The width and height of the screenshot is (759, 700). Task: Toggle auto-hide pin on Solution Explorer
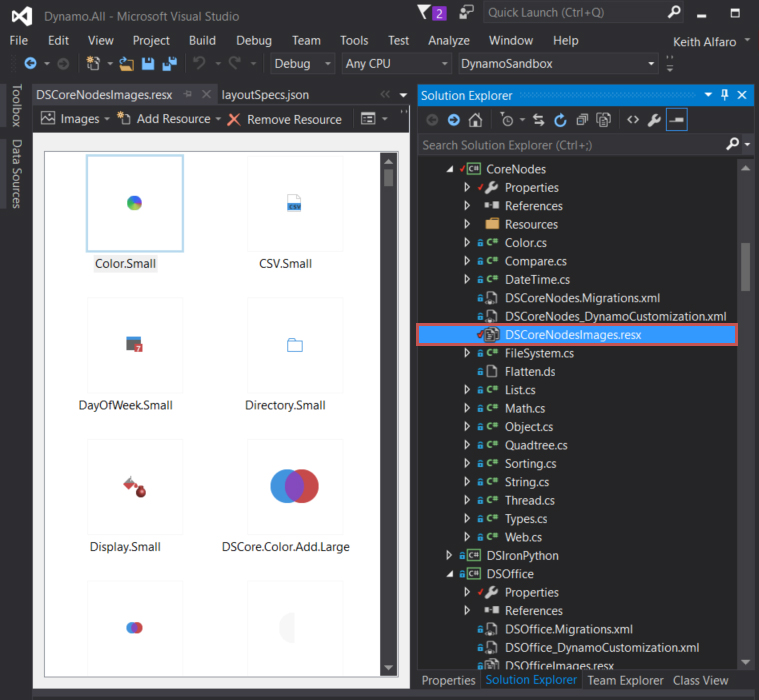pyautogui.click(x=724, y=95)
